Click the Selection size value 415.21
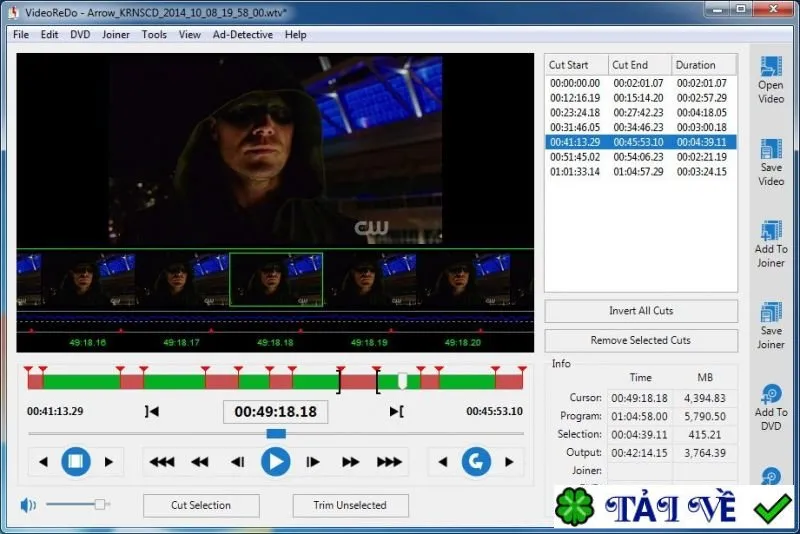The width and height of the screenshot is (800, 534). pyautogui.click(x=705, y=435)
